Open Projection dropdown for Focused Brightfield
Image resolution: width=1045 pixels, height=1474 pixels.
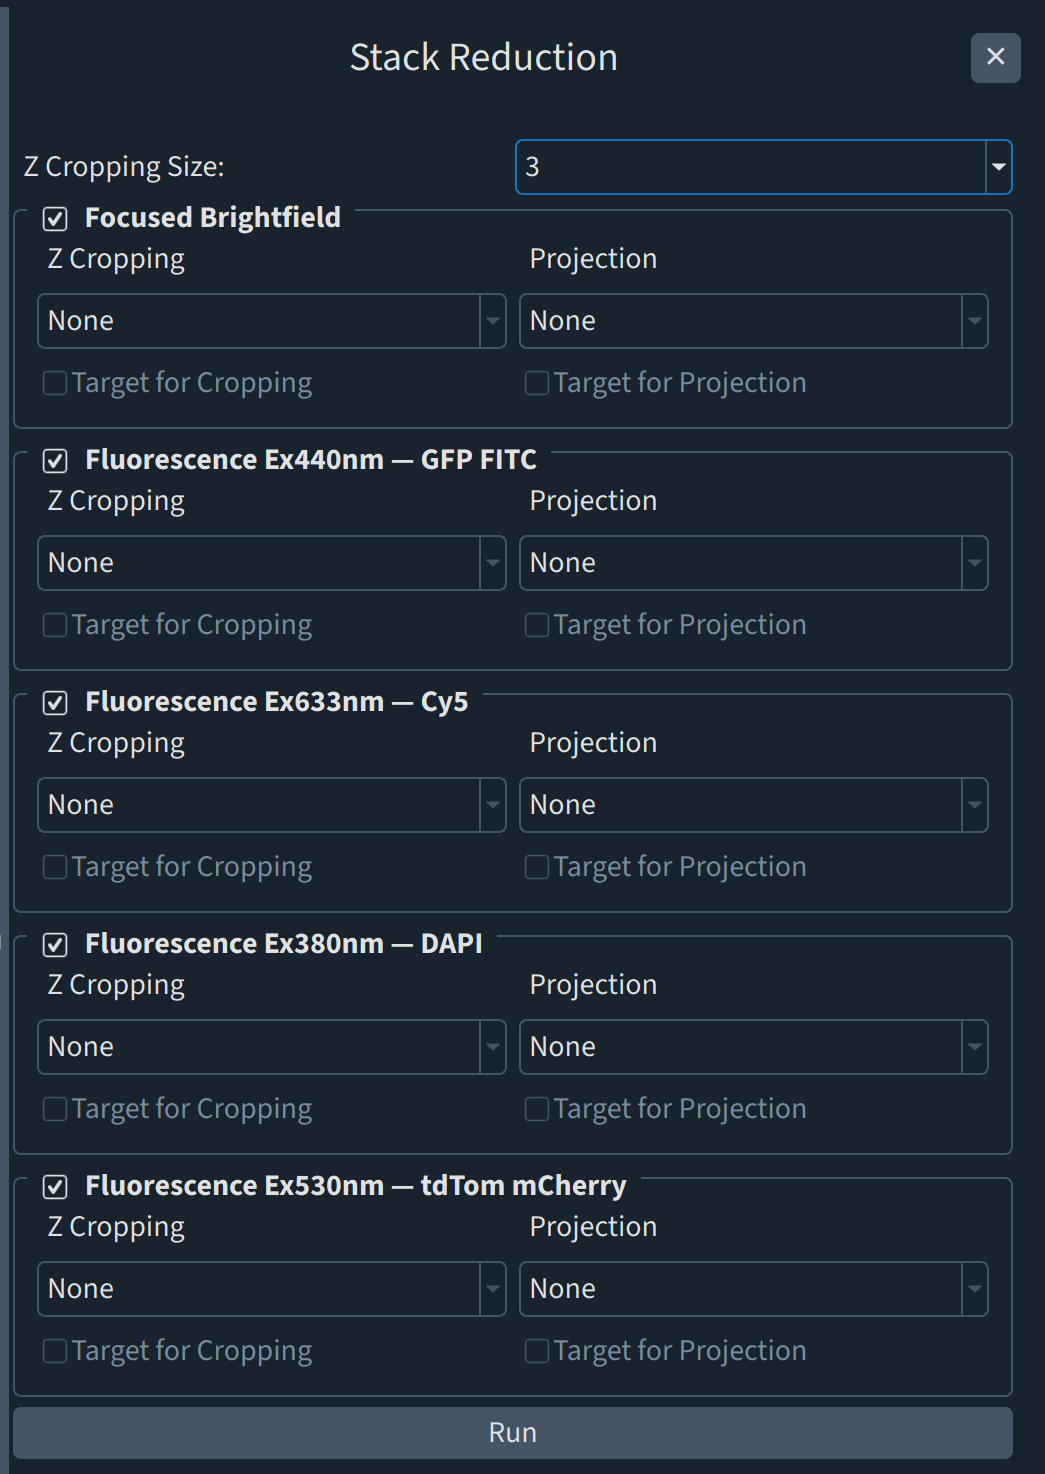coord(754,321)
